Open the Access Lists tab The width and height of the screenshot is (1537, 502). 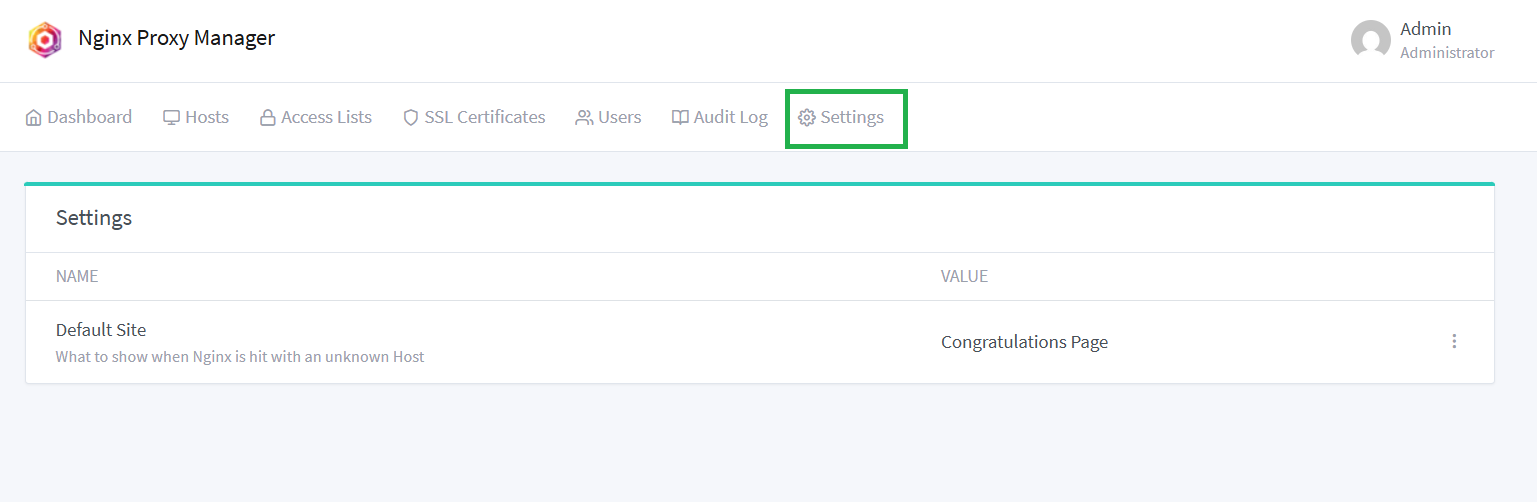(316, 118)
